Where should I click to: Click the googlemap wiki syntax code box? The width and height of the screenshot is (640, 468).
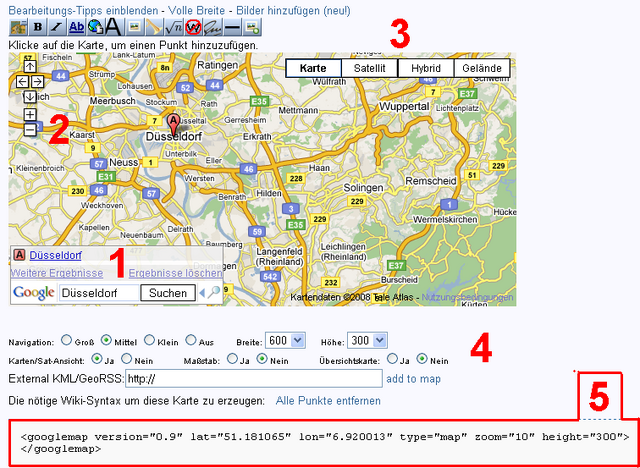[x=324, y=443]
